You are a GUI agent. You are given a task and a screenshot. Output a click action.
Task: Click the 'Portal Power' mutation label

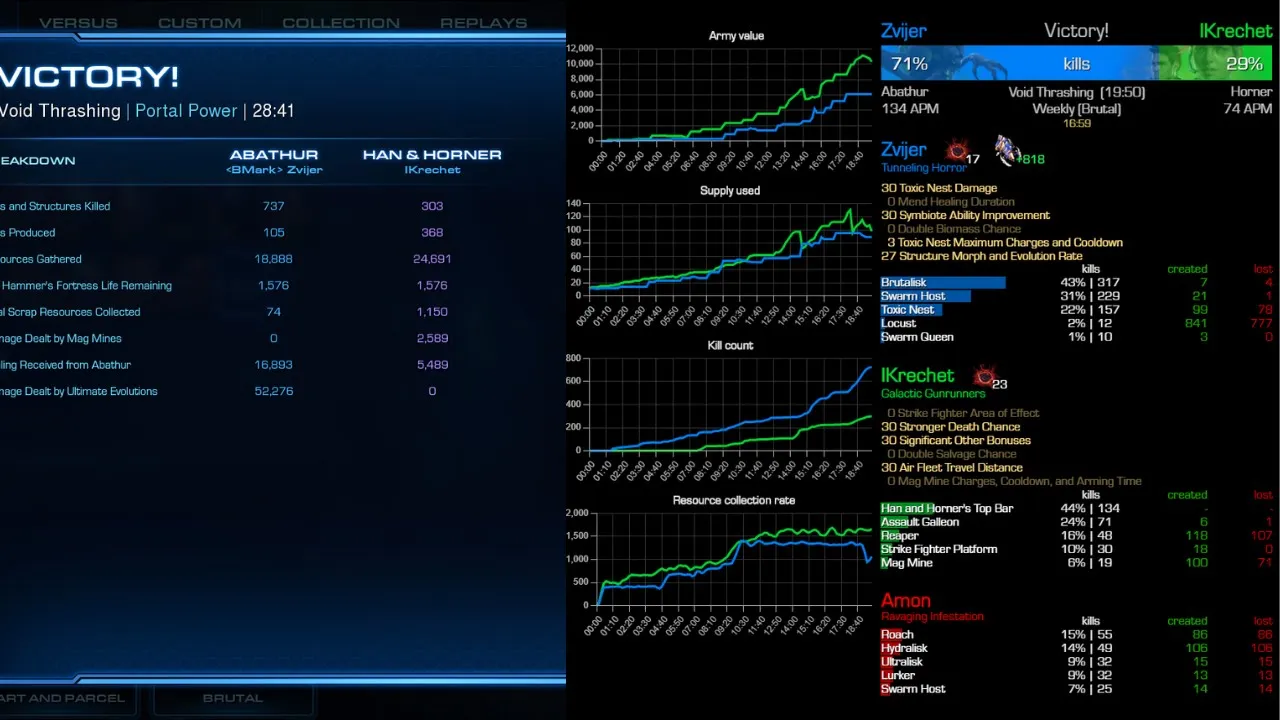pos(186,111)
